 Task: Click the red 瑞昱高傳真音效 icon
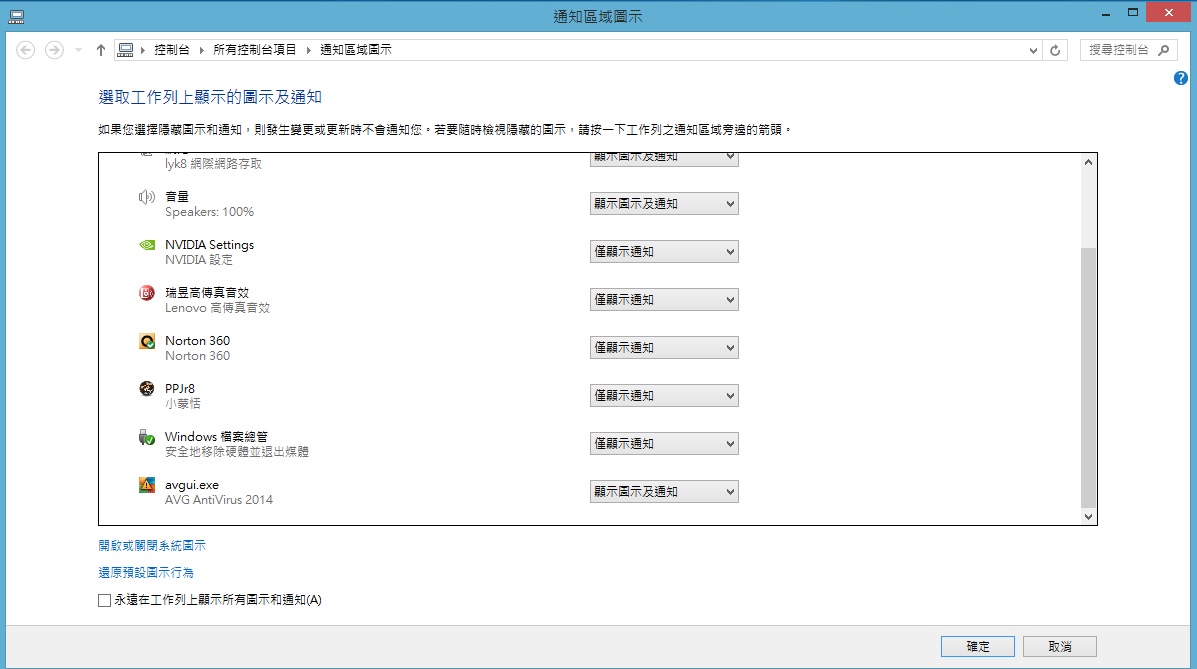point(147,293)
